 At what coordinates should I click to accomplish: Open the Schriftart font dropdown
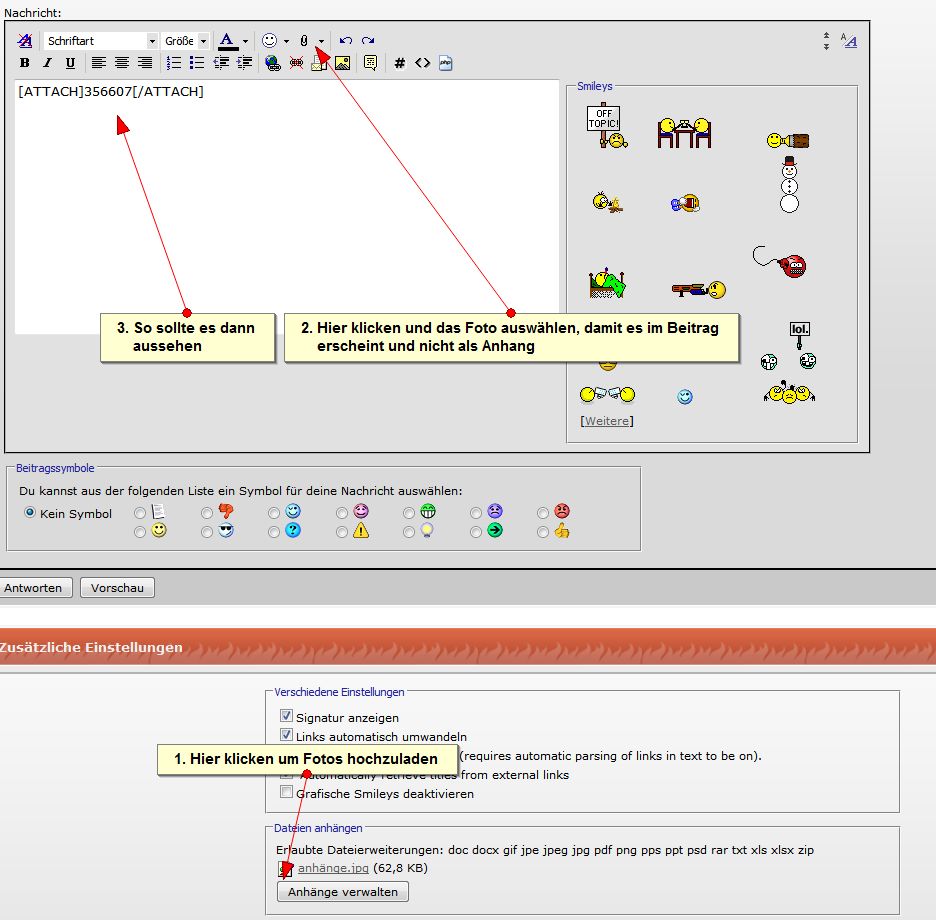tap(100, 41)
